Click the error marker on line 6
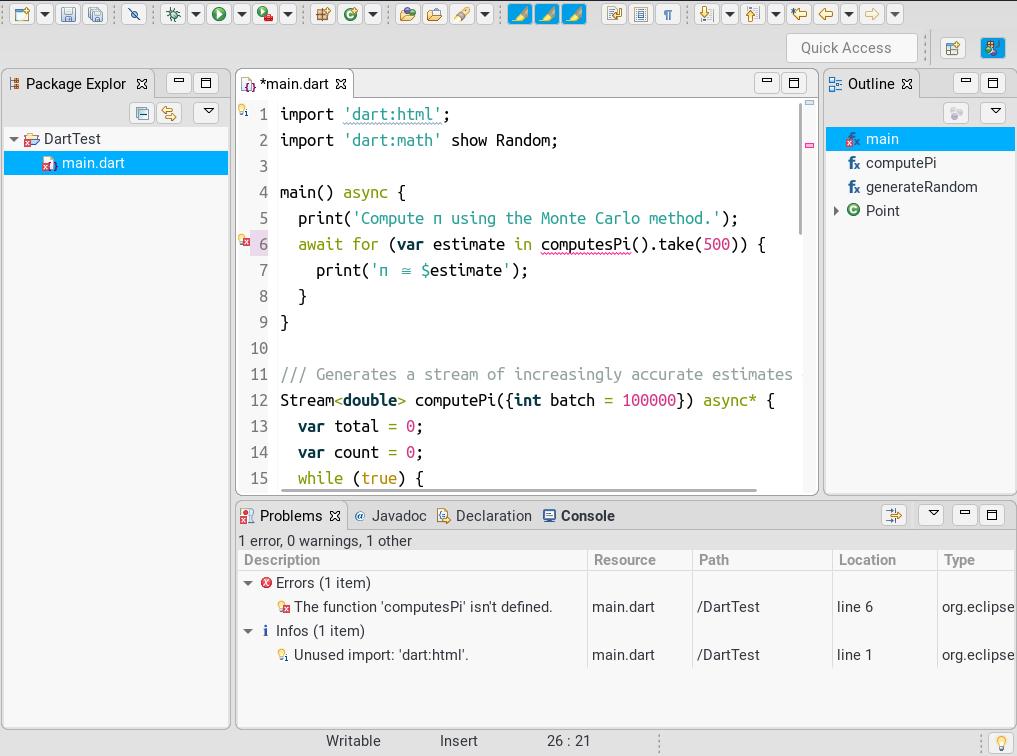 coord(245,241)
